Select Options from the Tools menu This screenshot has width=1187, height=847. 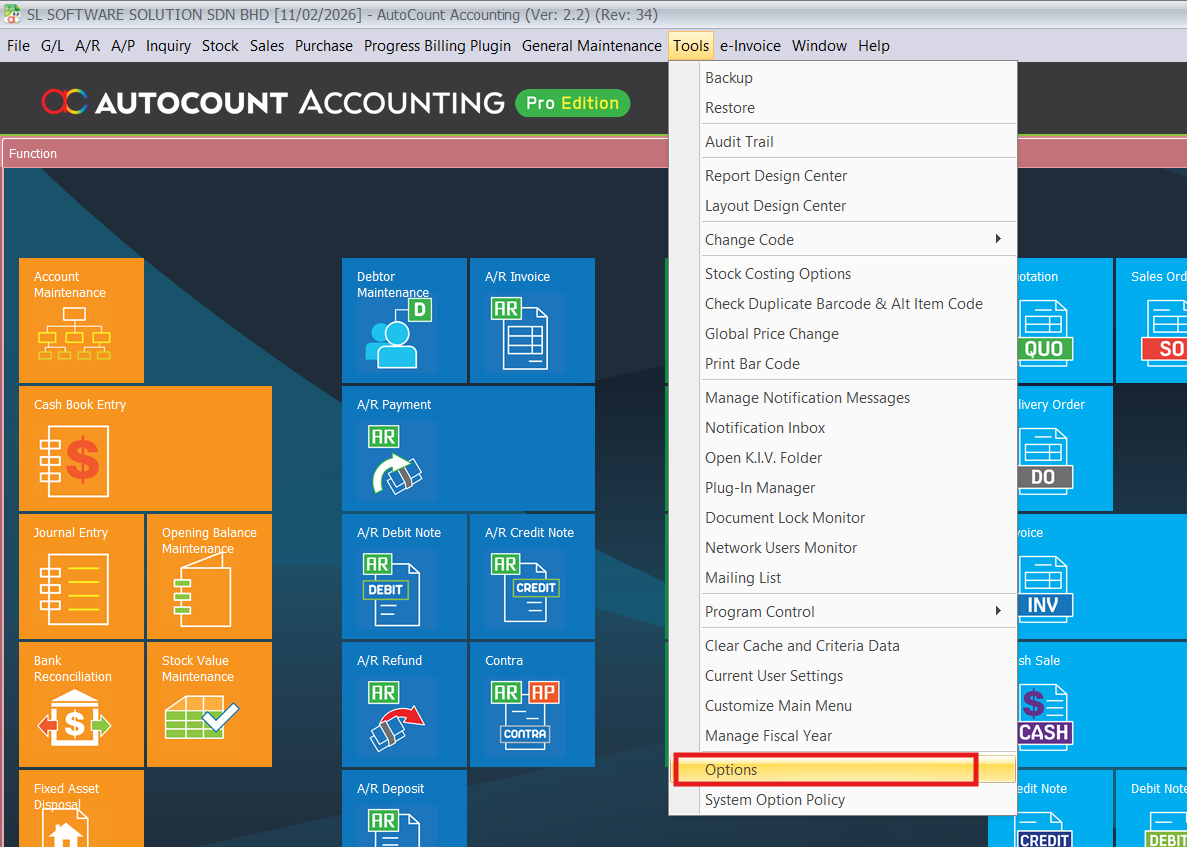(731, 770)
